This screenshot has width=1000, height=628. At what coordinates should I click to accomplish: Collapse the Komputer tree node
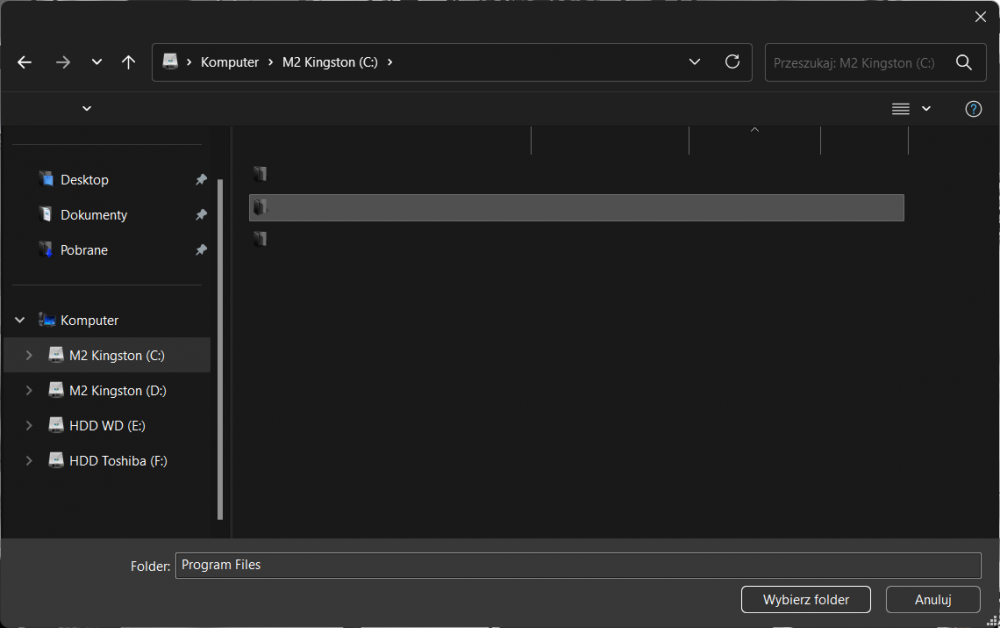point(20,321)
